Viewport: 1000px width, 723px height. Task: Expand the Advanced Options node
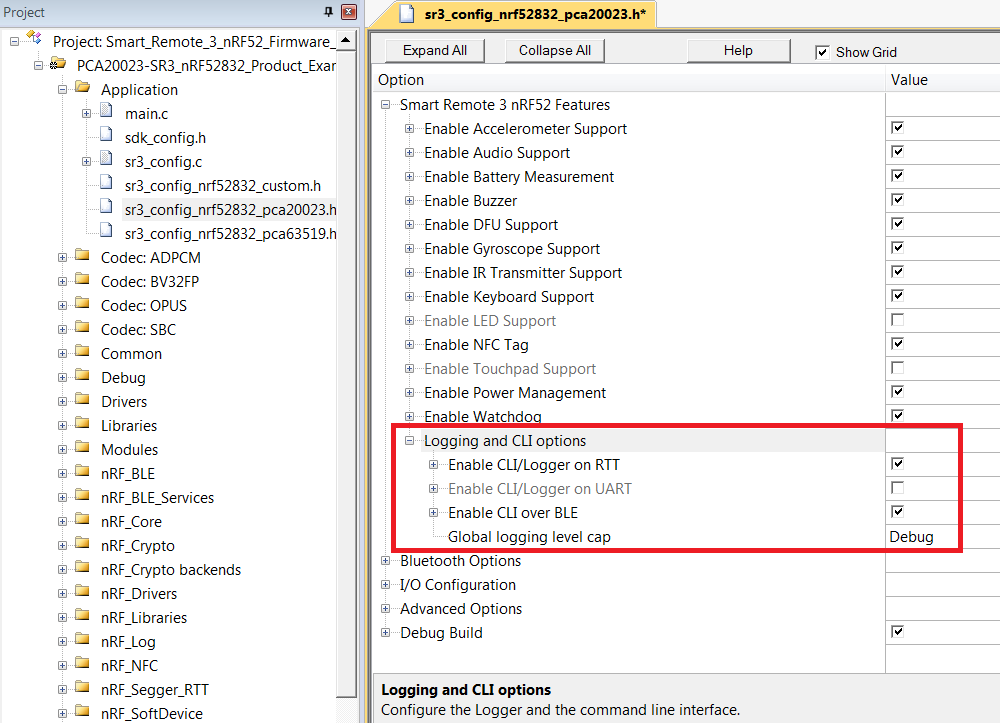385,609
